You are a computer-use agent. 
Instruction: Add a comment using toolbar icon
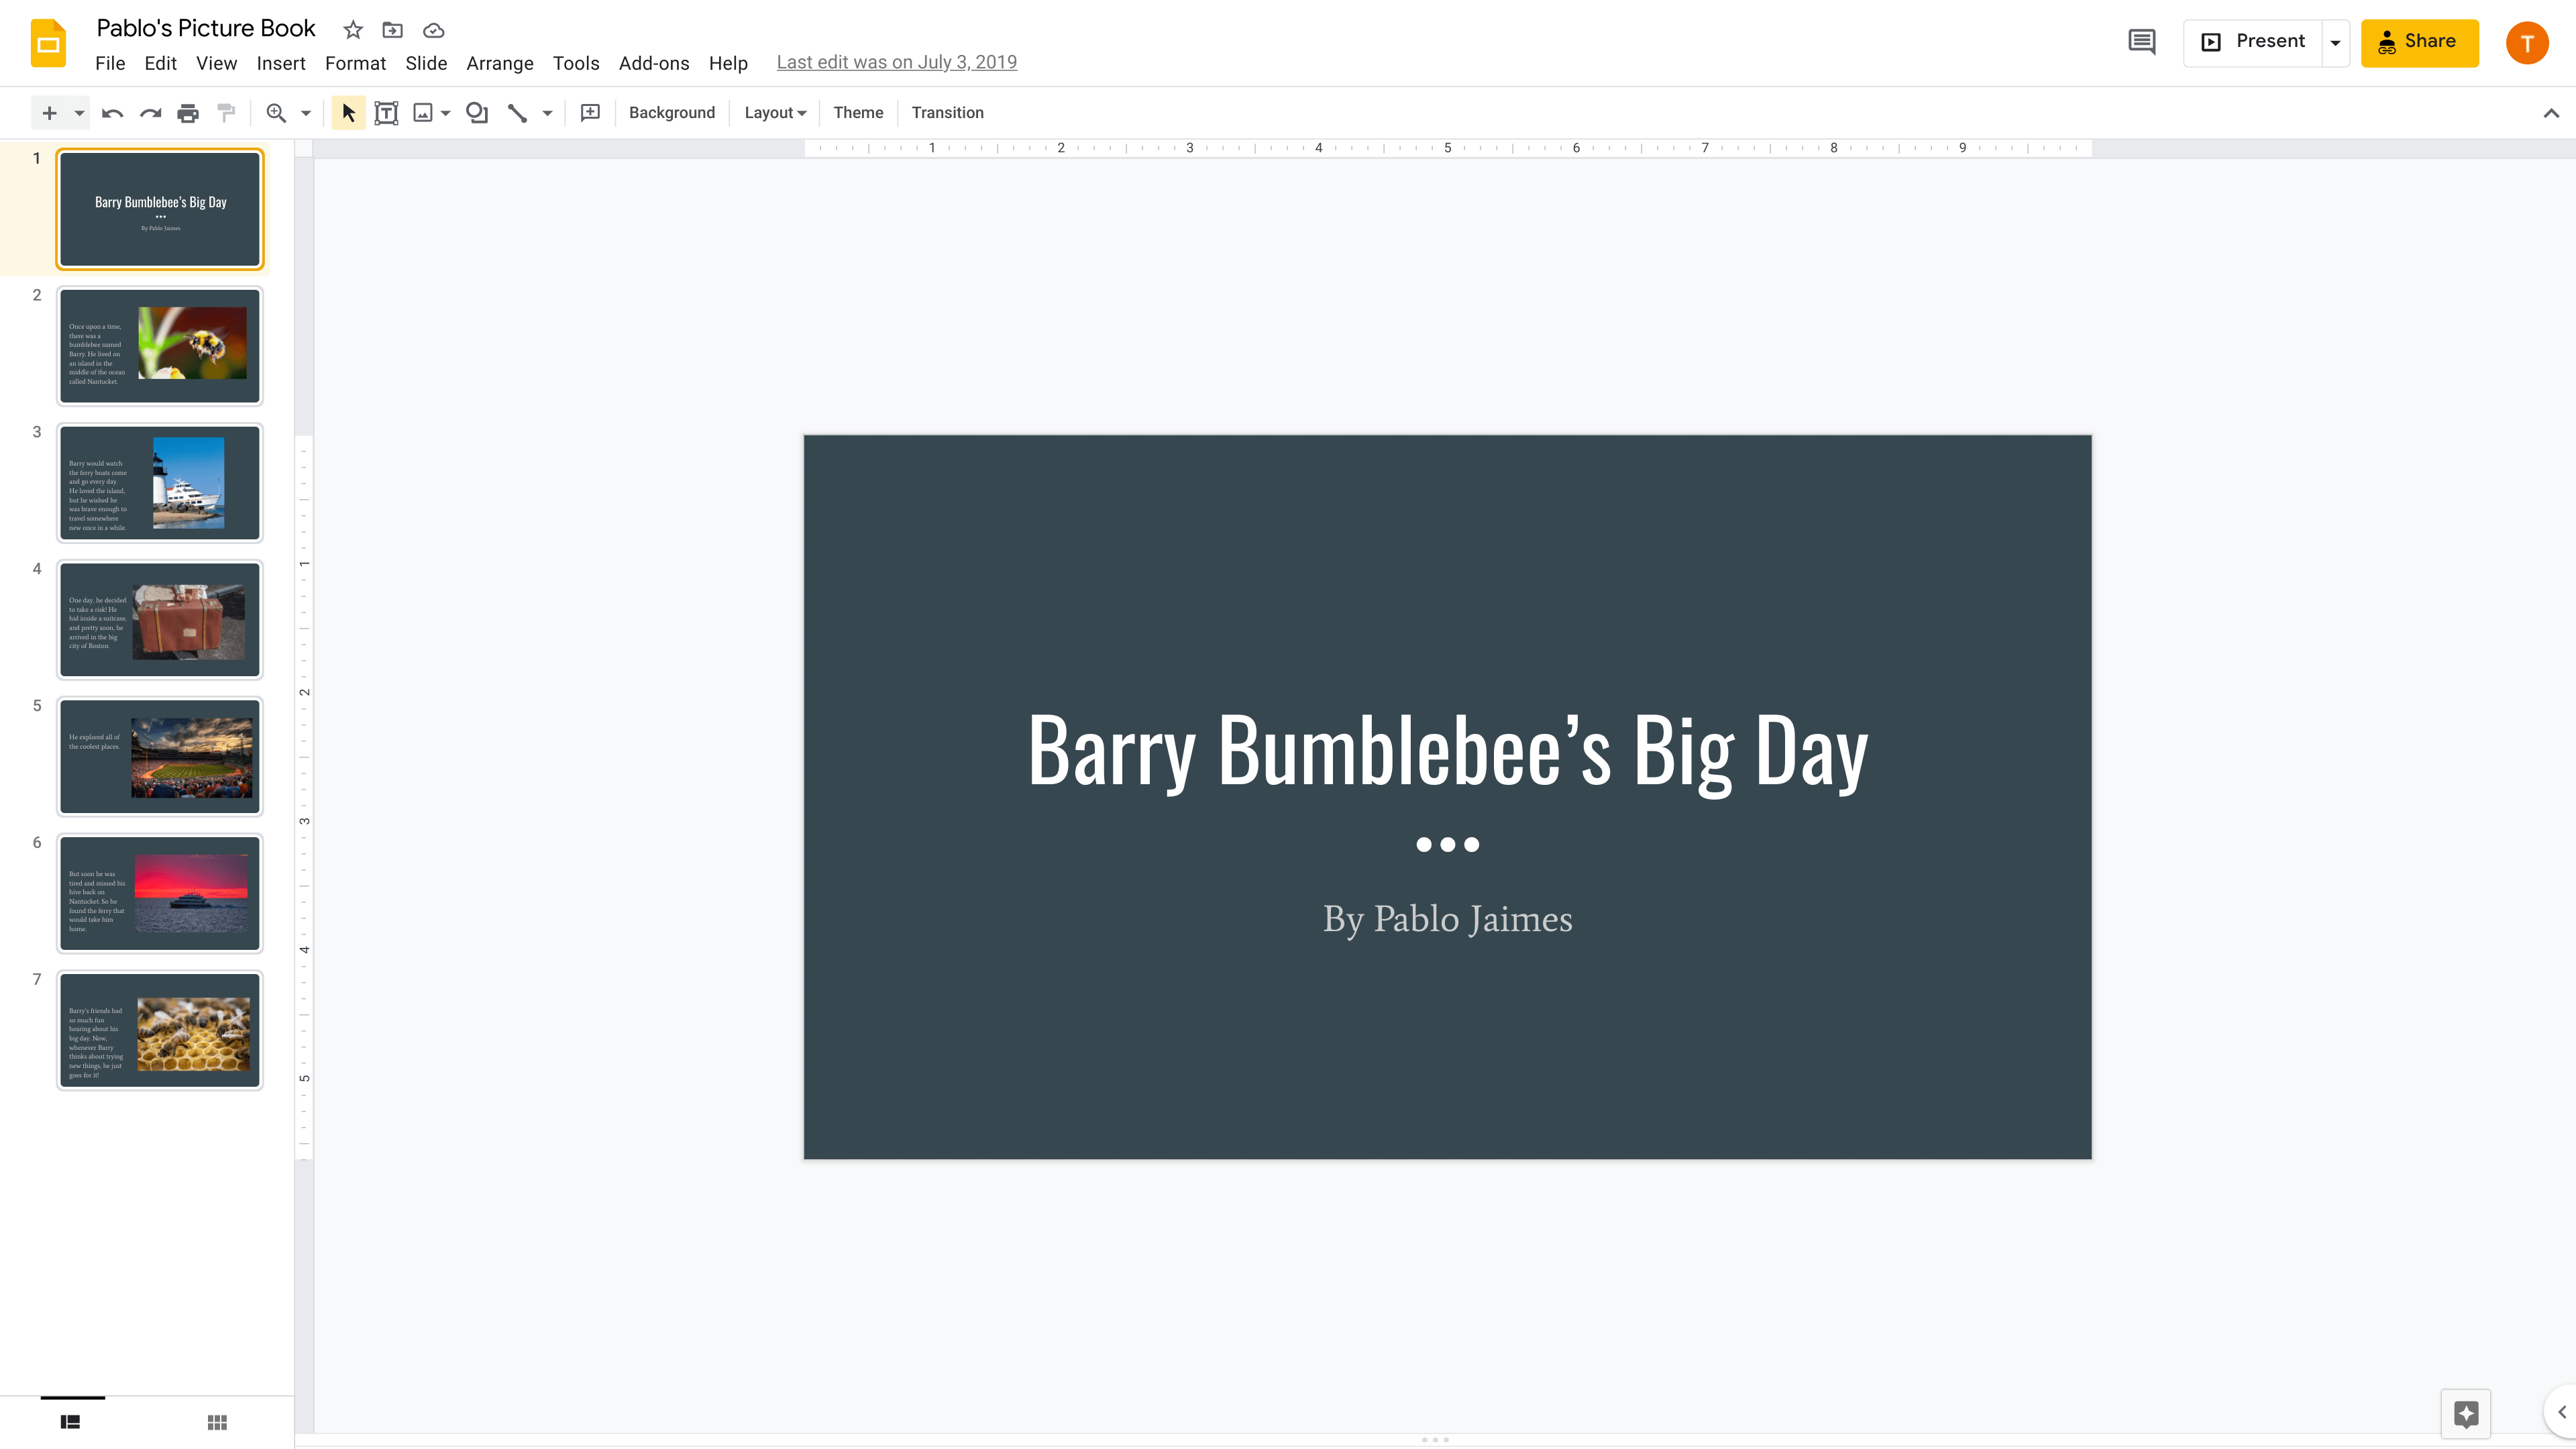click(x=590, y=113)
